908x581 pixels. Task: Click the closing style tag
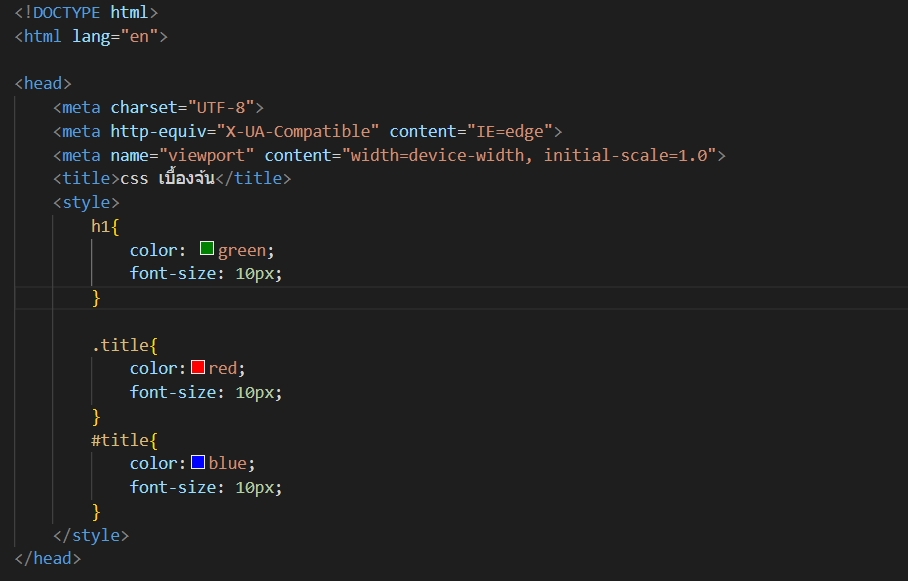point(91,535)
